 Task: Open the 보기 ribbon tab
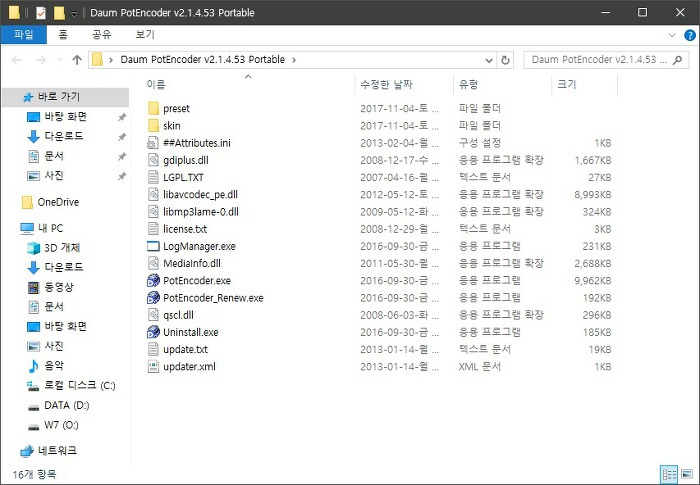[x=145, y=35]
